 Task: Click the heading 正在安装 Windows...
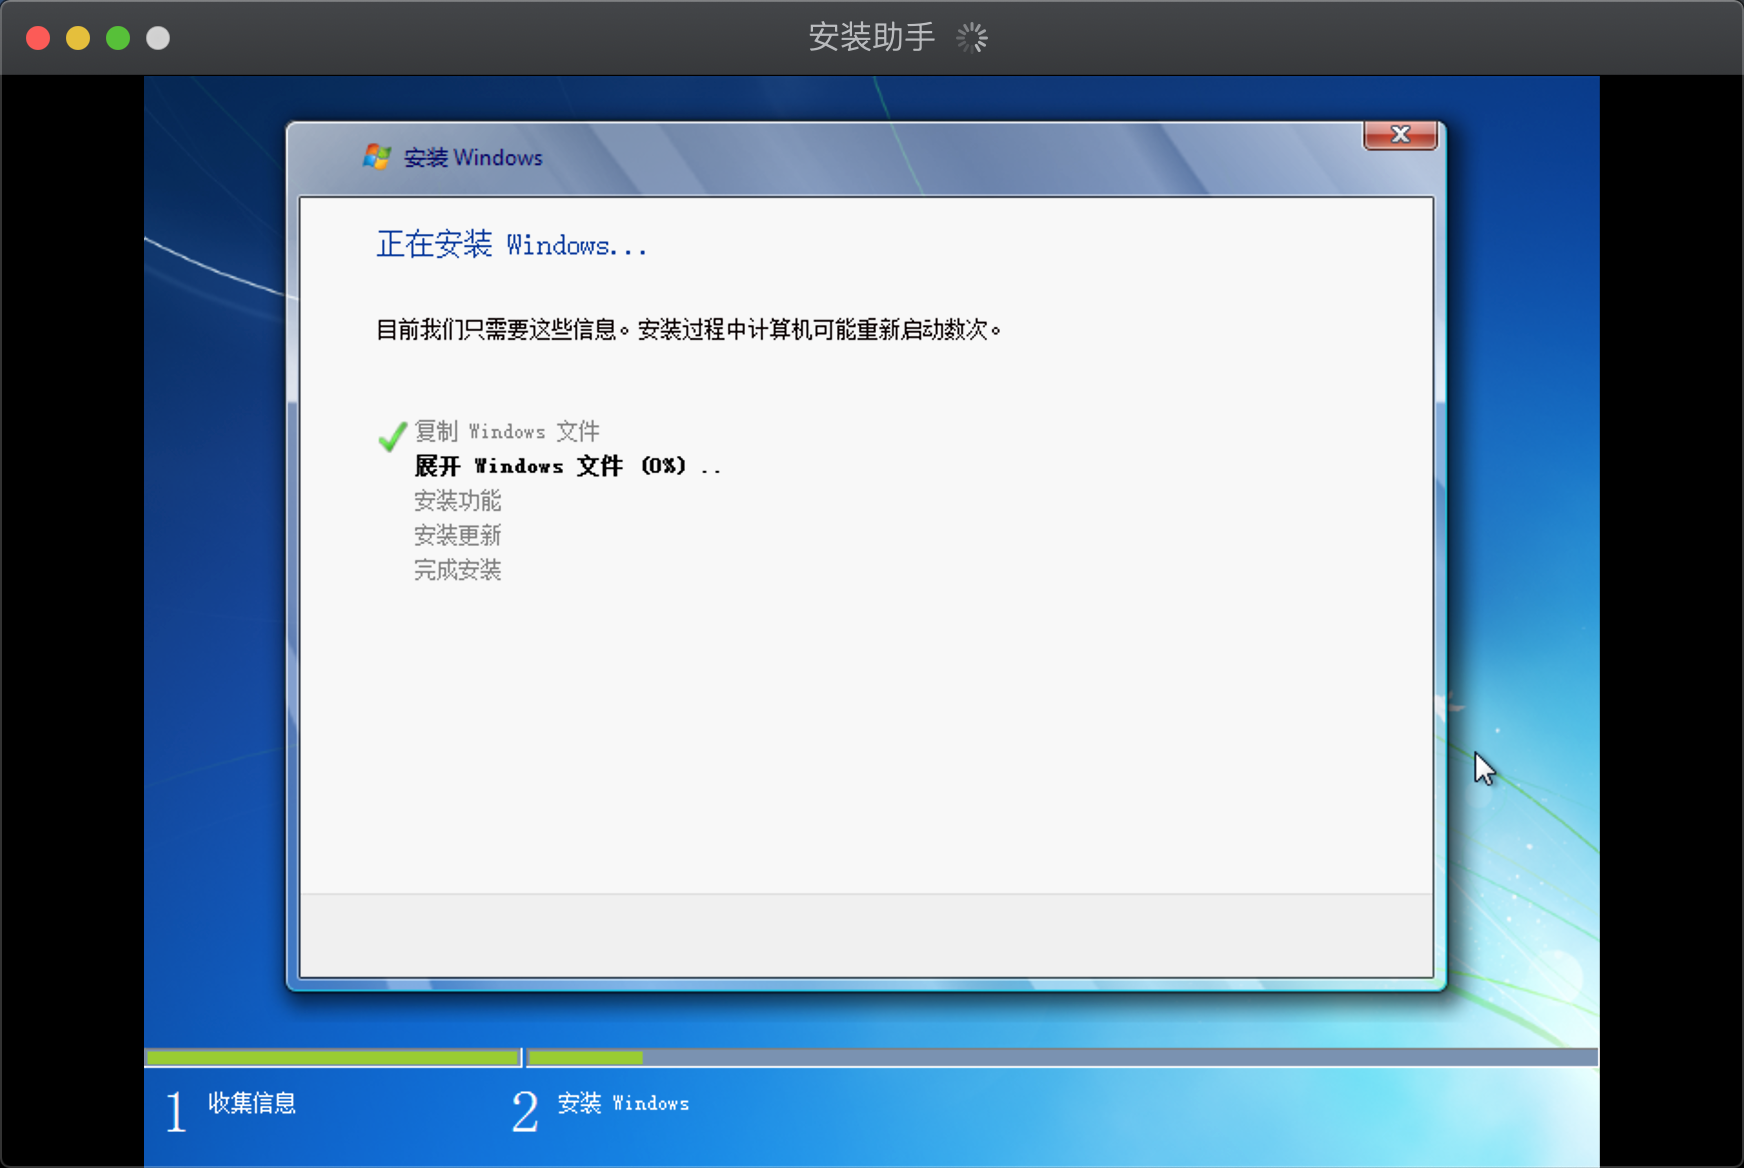coord(512,244)
